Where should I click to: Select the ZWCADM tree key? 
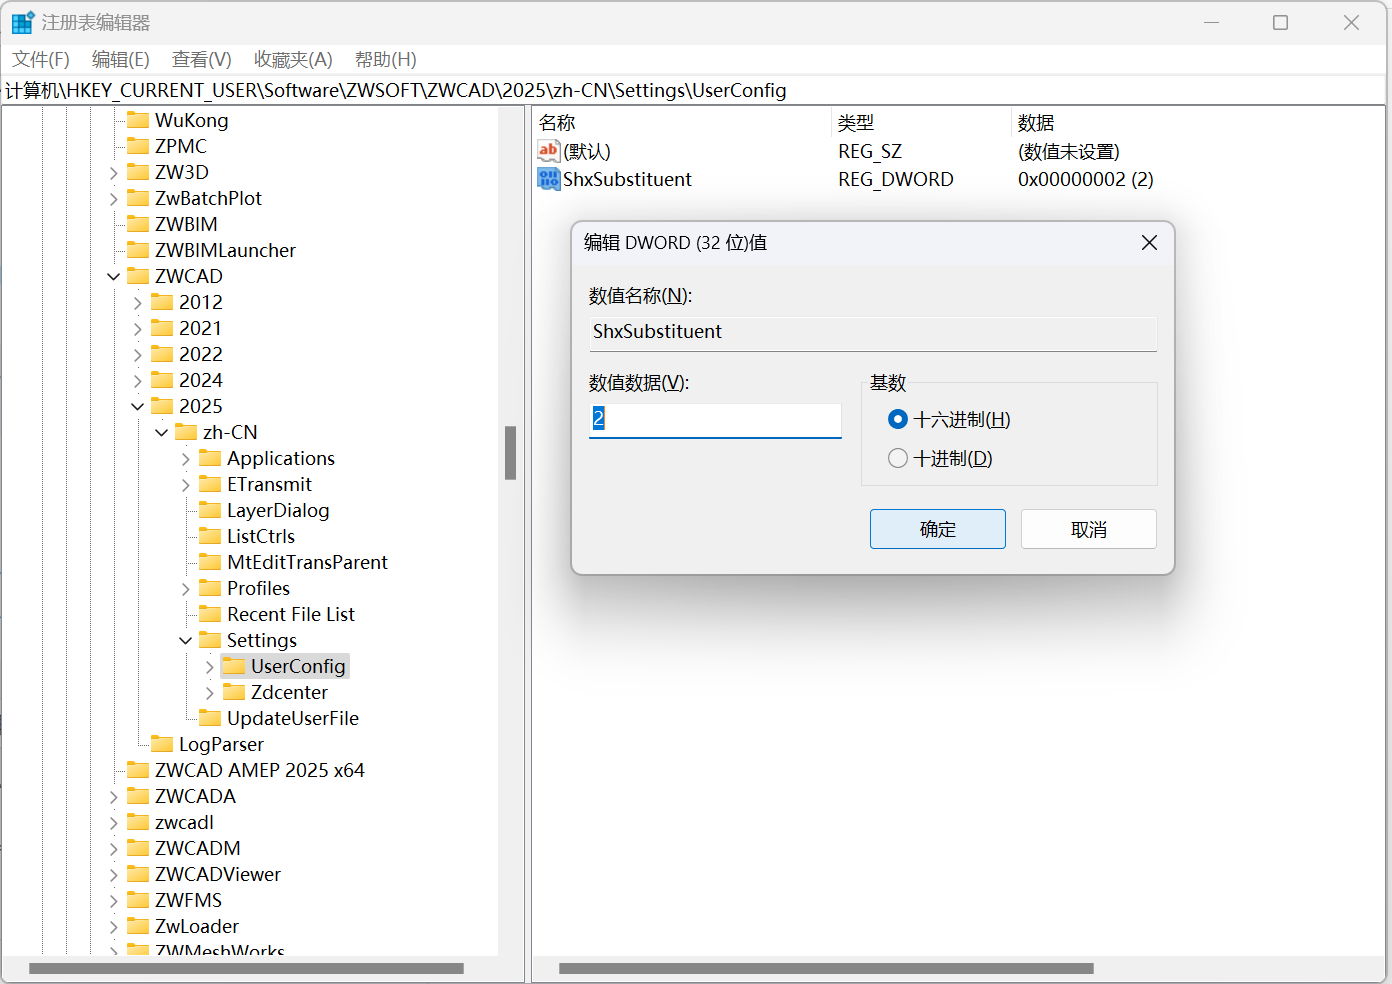click(197, 848)
